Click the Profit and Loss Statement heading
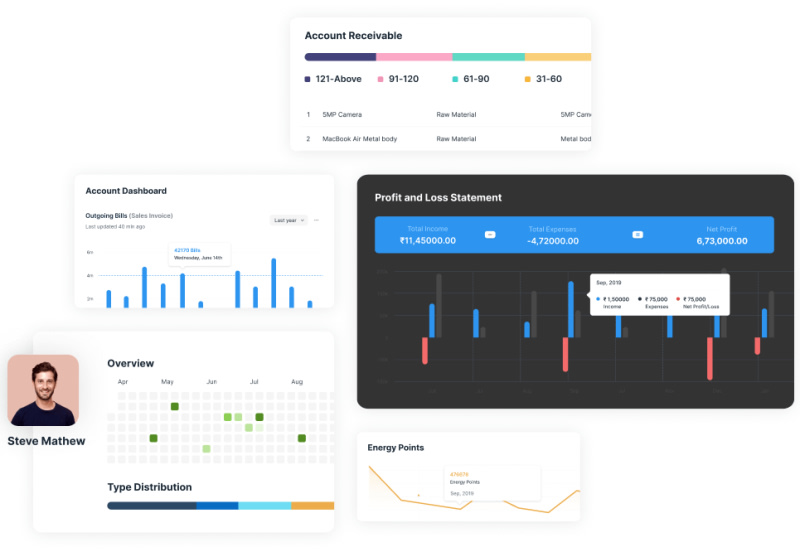Viewport: 800px width, 552px height. click(438, 197)
